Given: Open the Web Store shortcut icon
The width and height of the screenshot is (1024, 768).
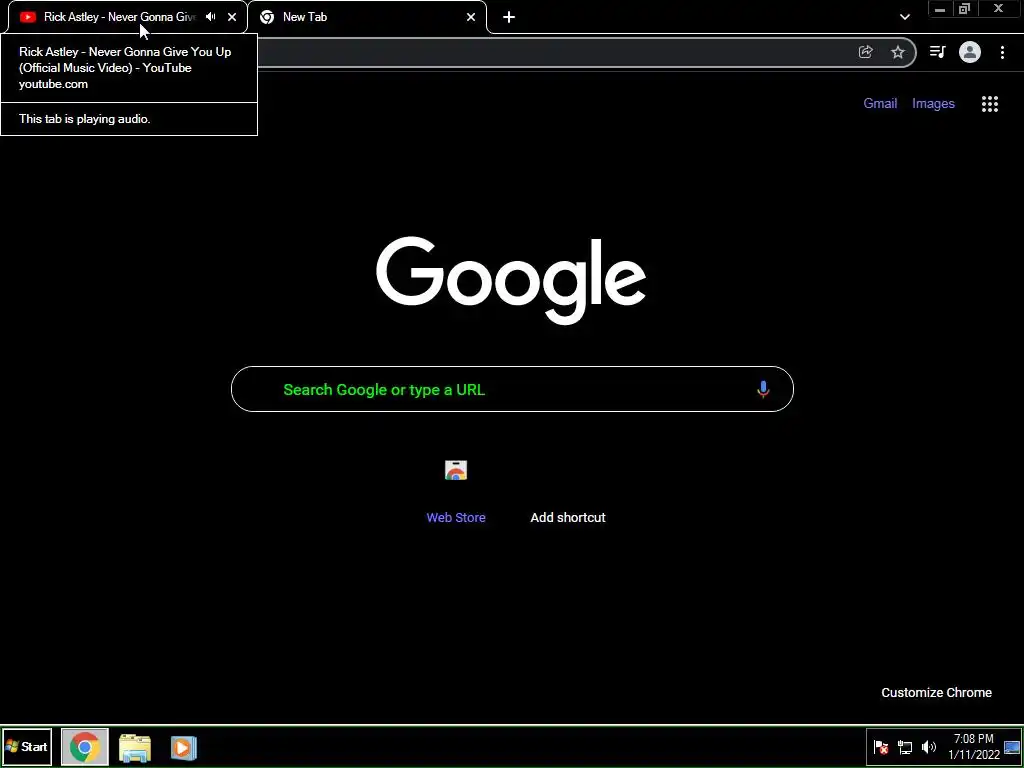Looking at the screenshot, I should (456, 470).
